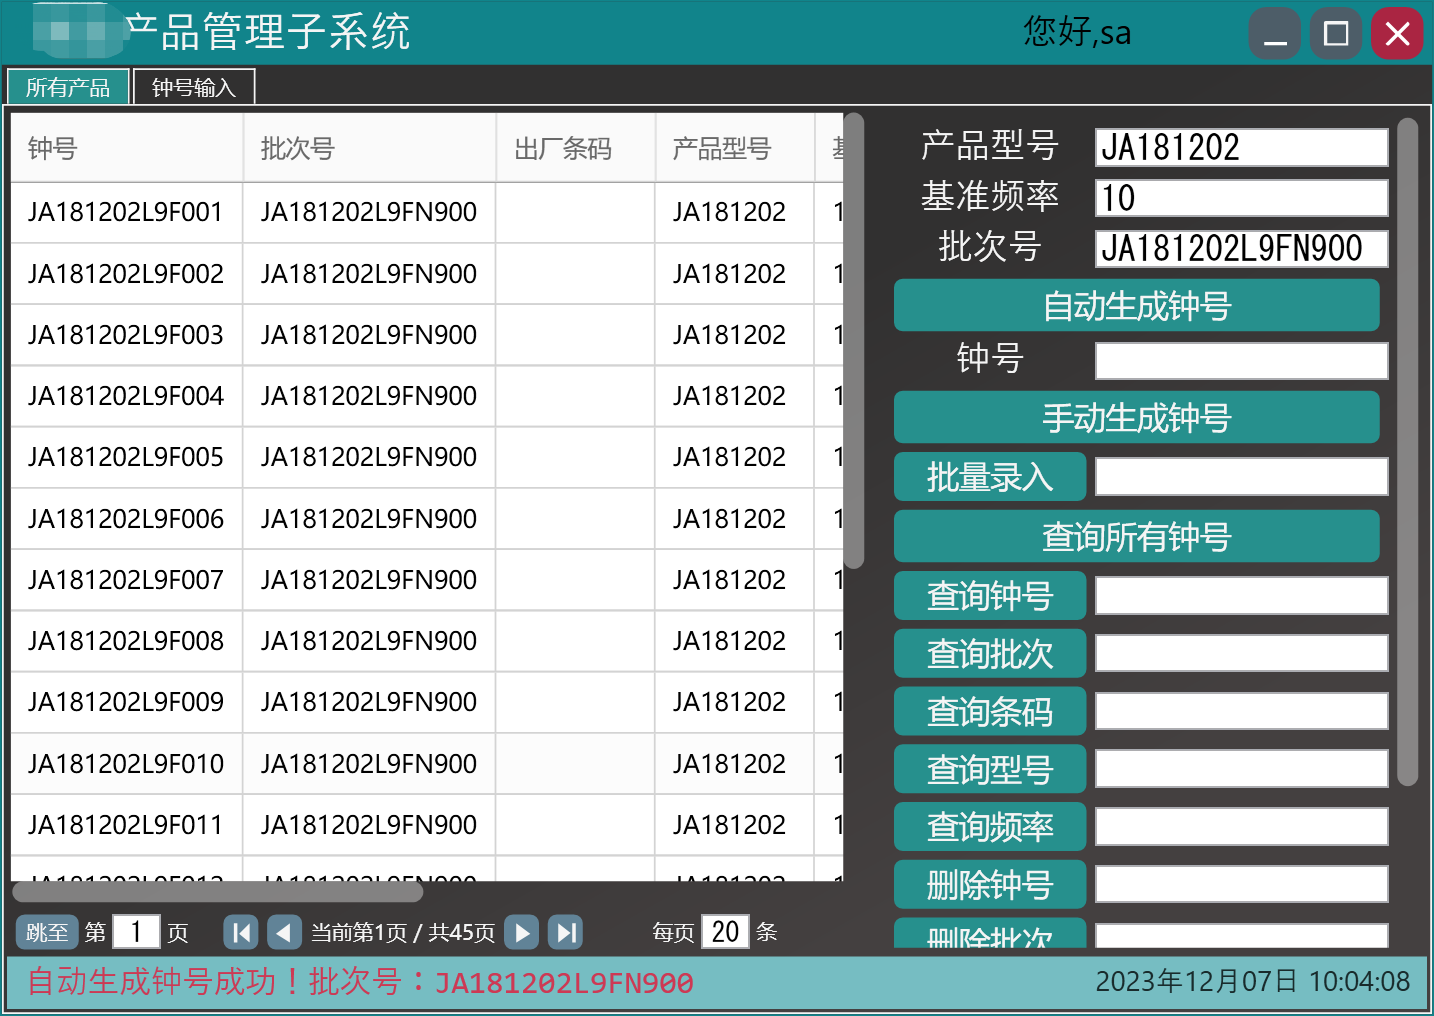
Task: Focus the input beside 查询型号
Action: click(1242, 770)
